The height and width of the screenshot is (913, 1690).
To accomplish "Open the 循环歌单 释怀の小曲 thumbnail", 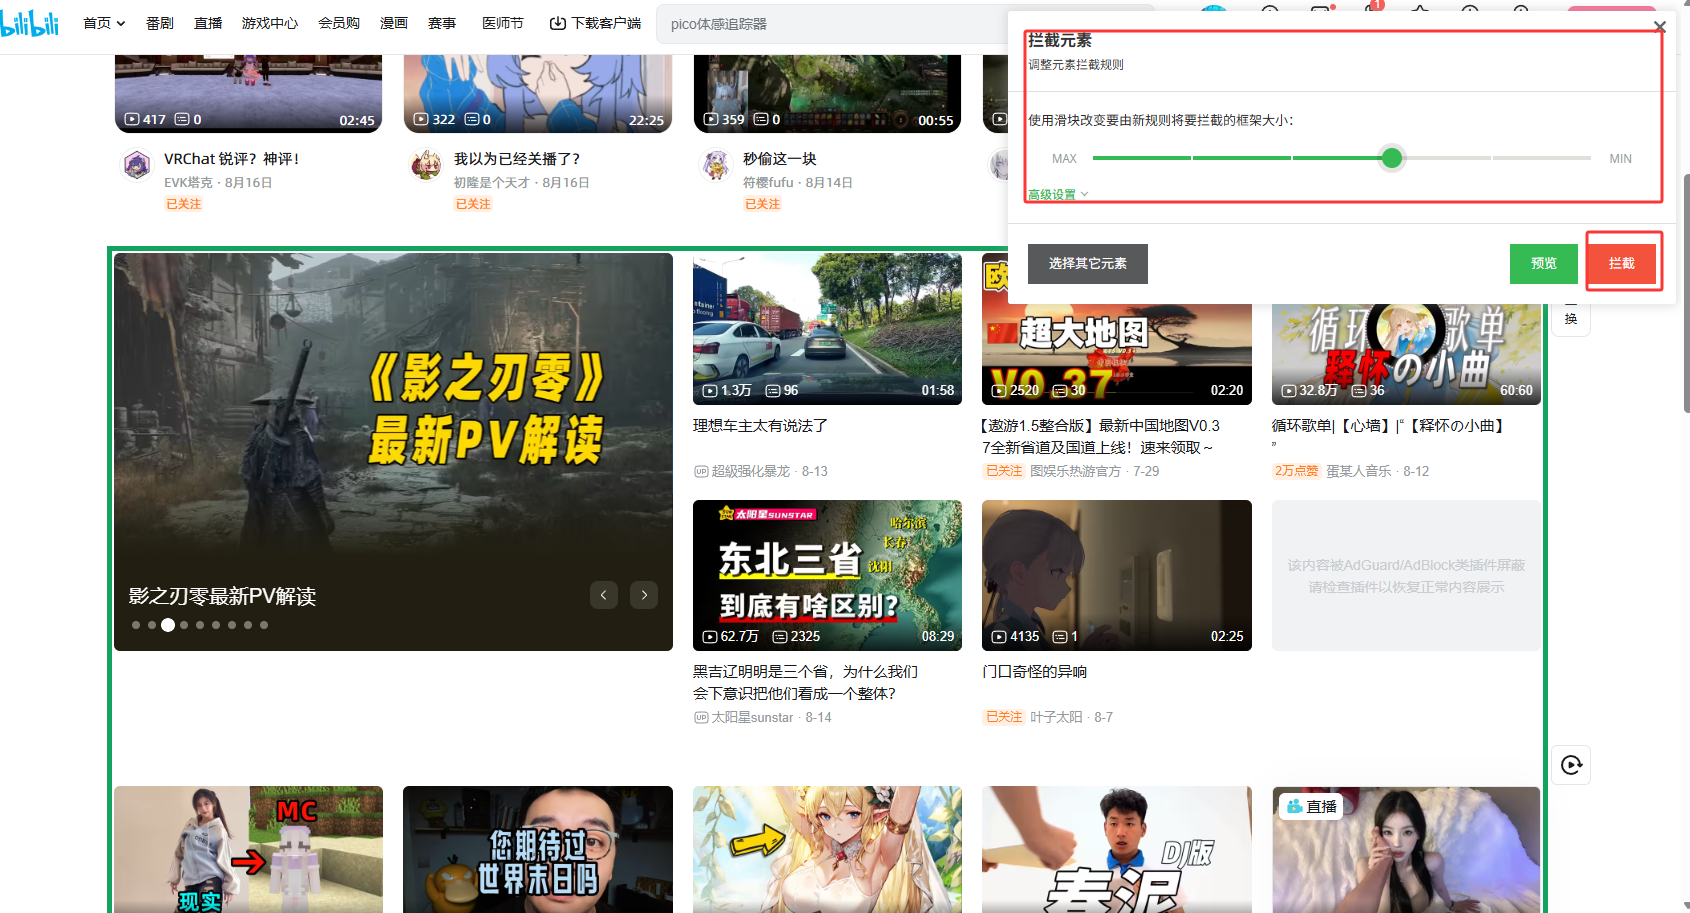I will pos(1406,354).
